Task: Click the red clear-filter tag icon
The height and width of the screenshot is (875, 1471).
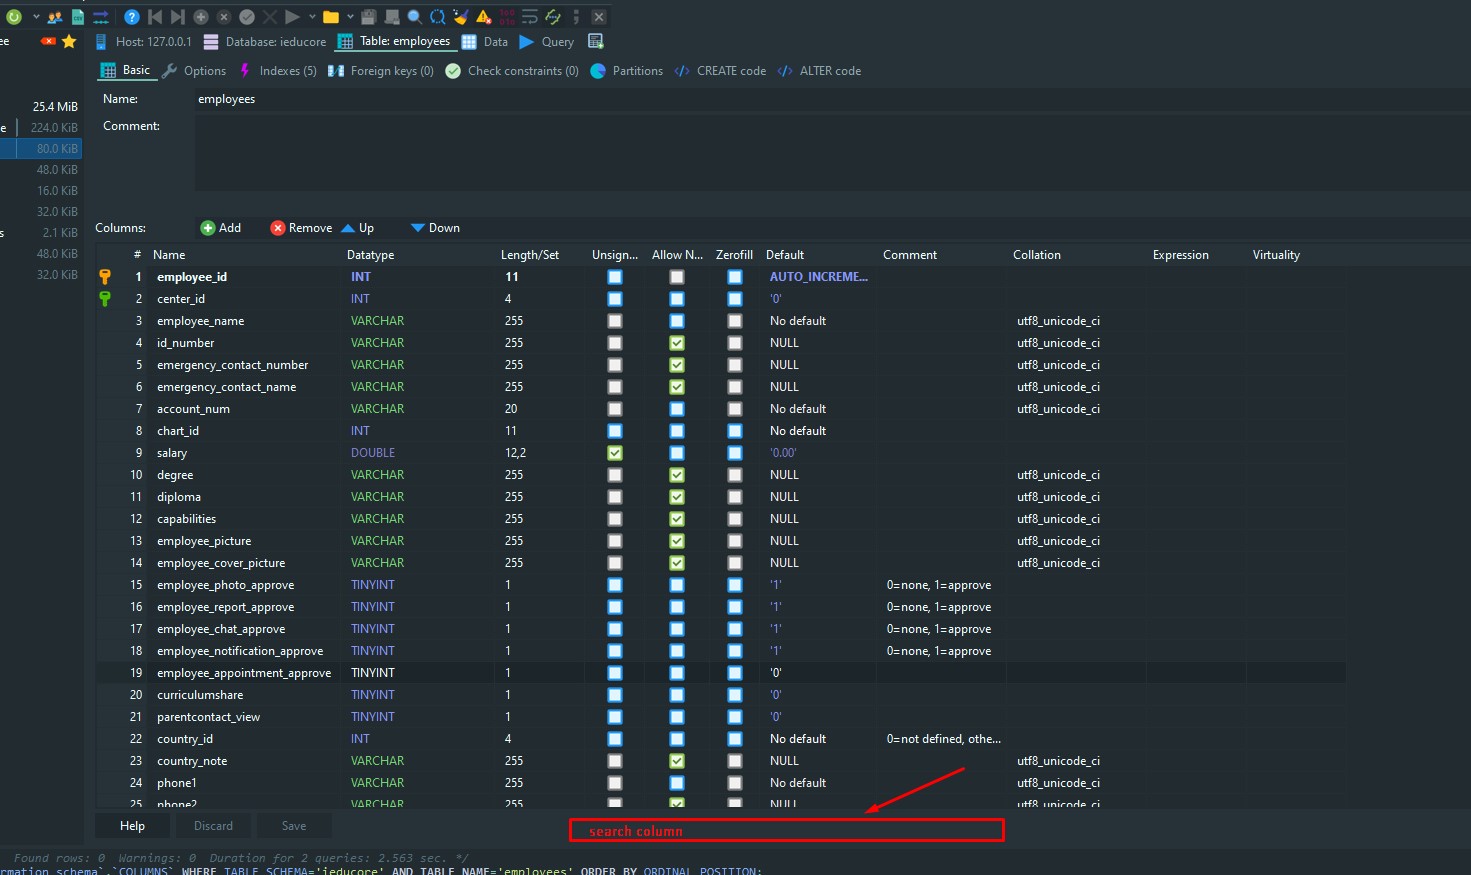Action: 48,41
